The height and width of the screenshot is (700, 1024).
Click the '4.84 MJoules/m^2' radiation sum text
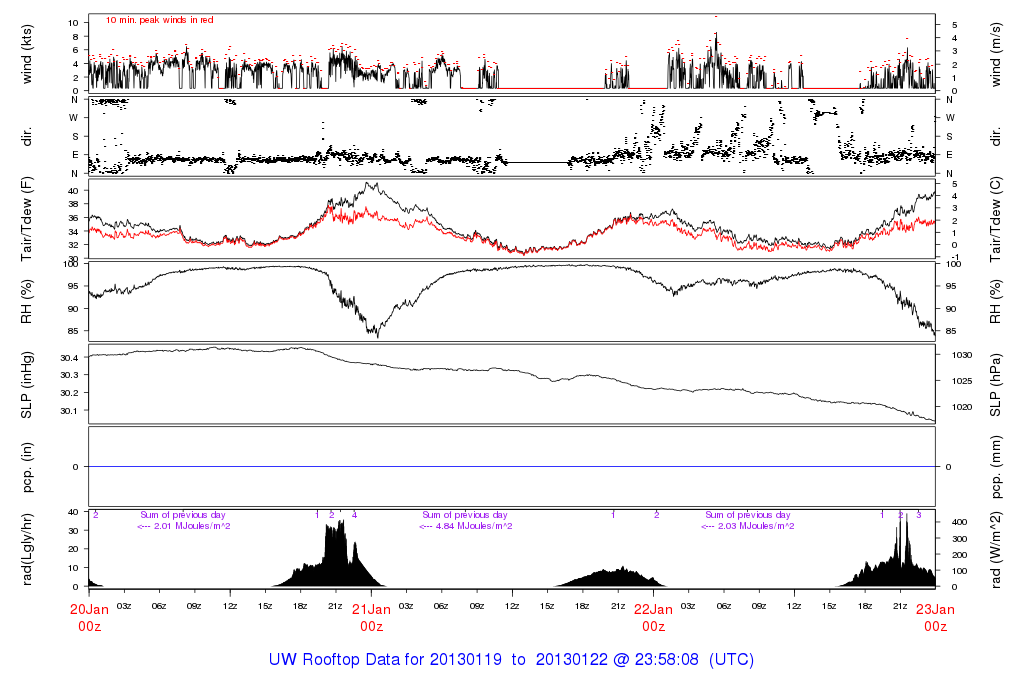(466, 526)
